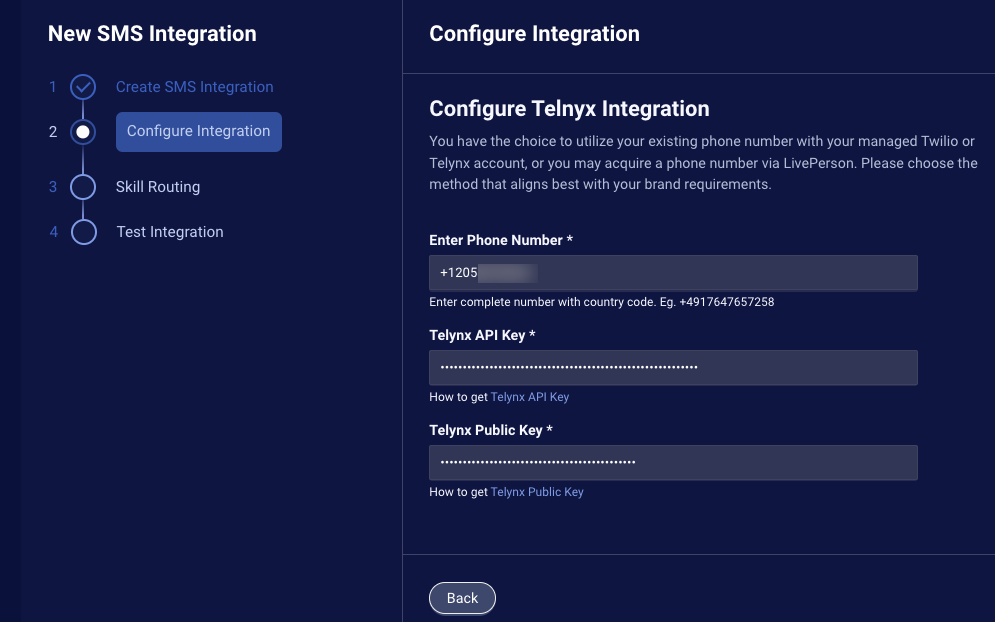Go to the Test Integration step
The height and width of the screenshot is (622, 995).
click(x=170, y=232)
